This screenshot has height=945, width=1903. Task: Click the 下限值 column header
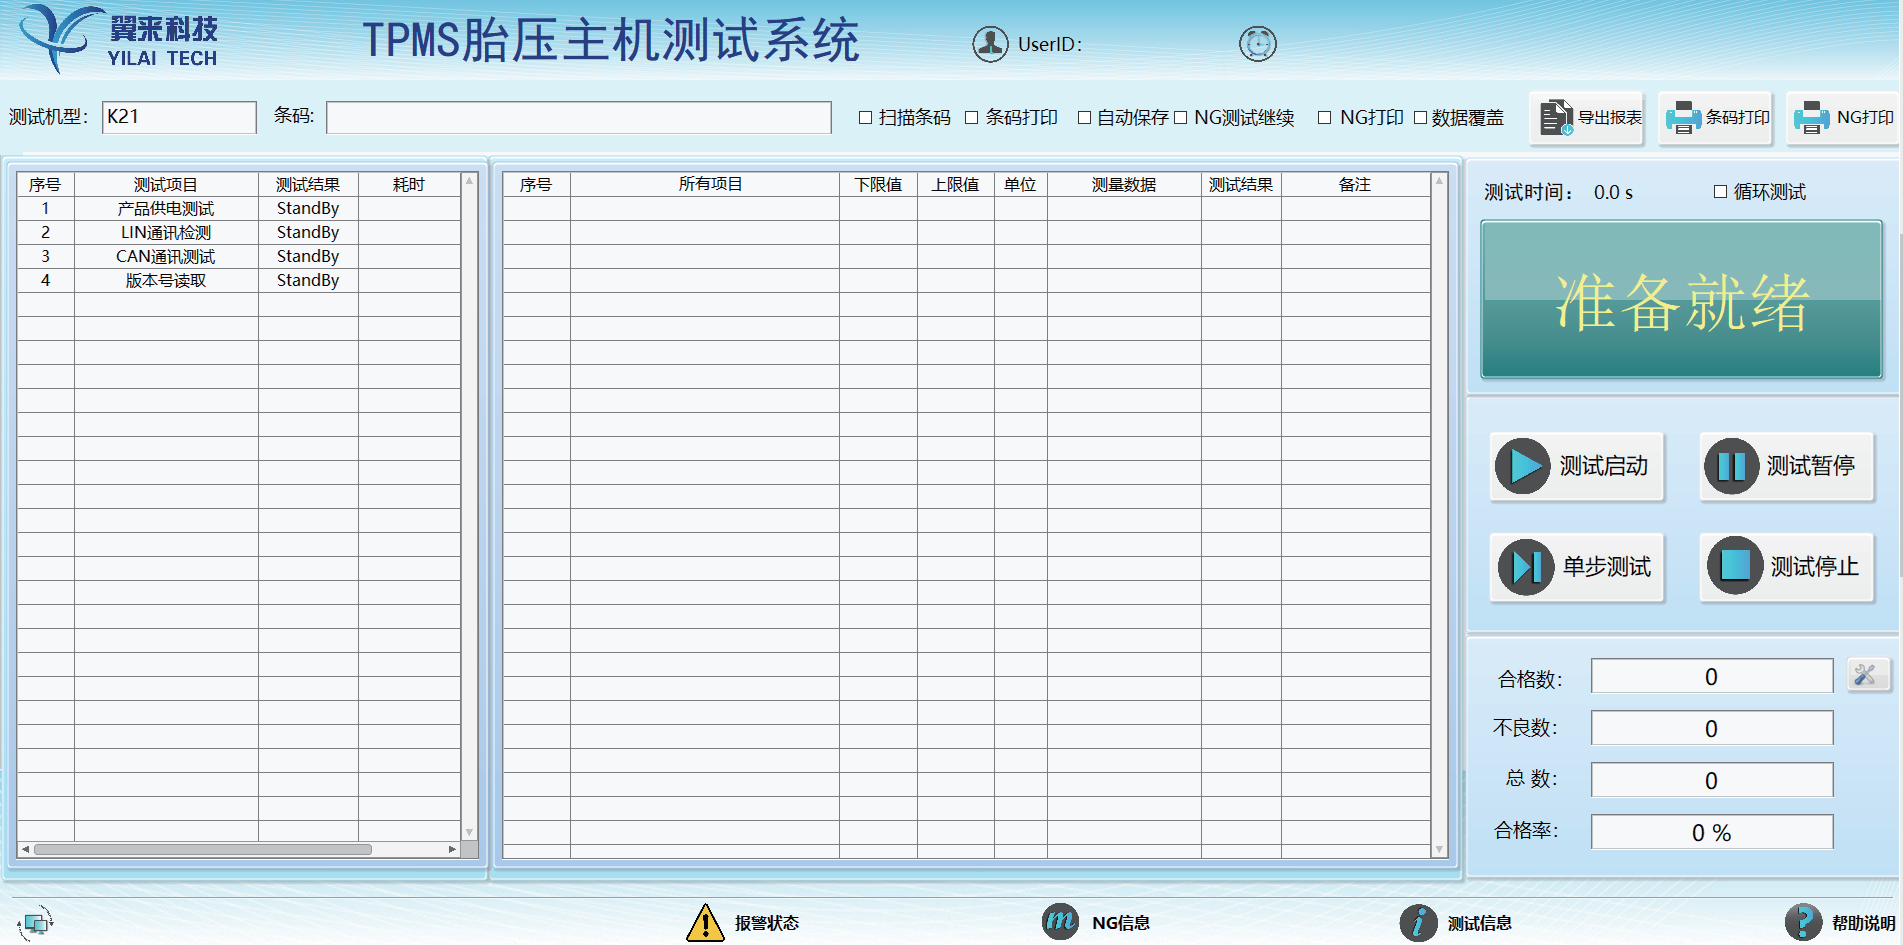(x=878, y=184)
